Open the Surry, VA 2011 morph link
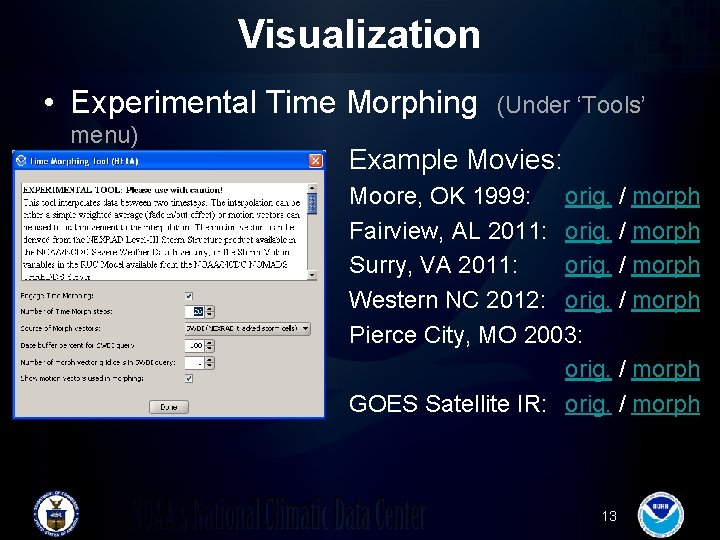 point(665,265)
